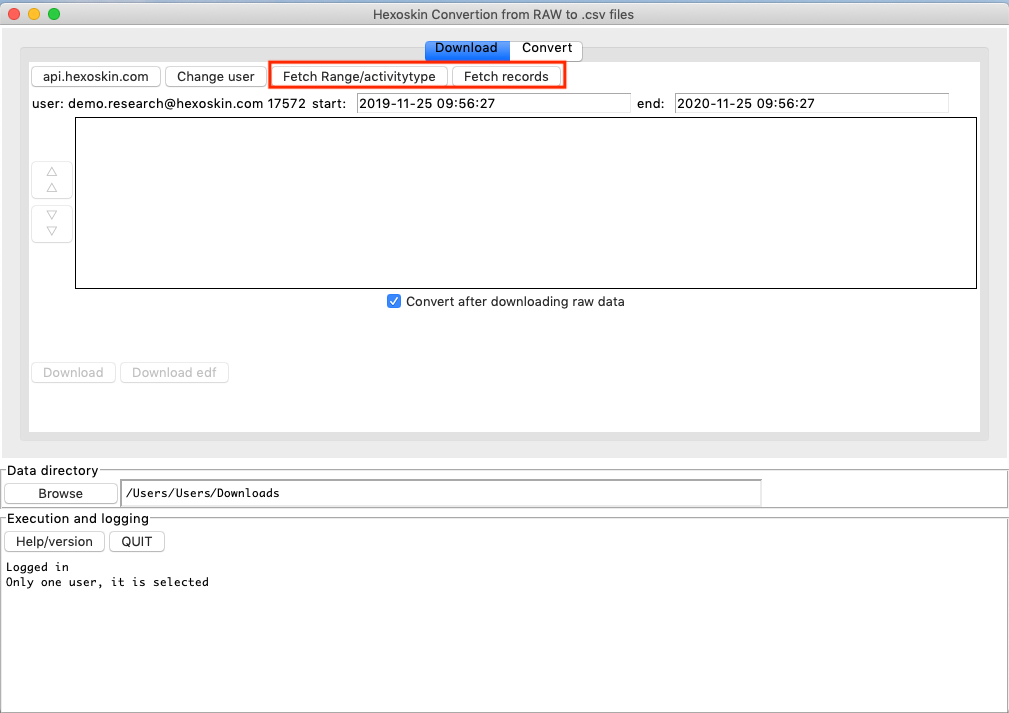Viewport: 1009px width, 713px height.
Task: Click the Fetch records button
Action: [506, 77]
